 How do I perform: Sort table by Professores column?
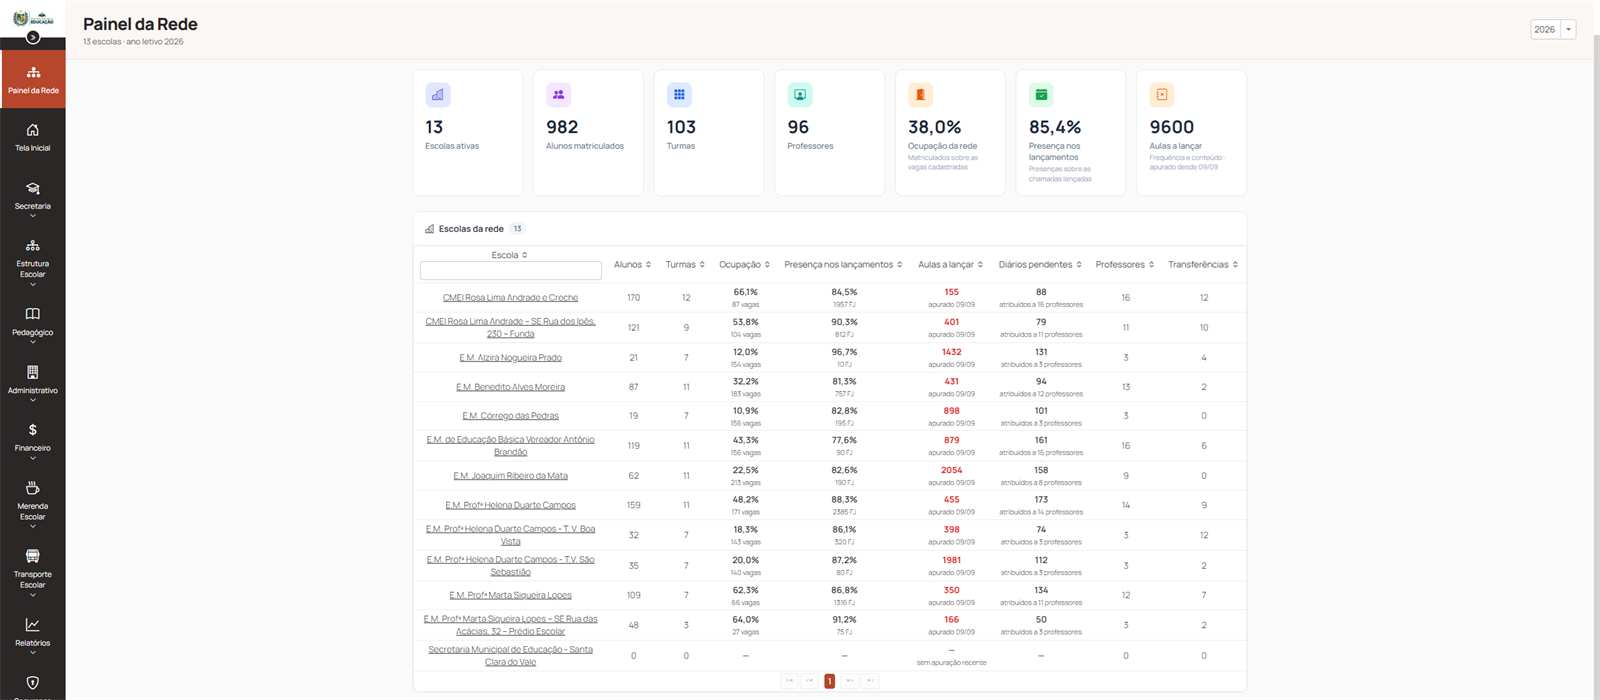[1126, 265]
